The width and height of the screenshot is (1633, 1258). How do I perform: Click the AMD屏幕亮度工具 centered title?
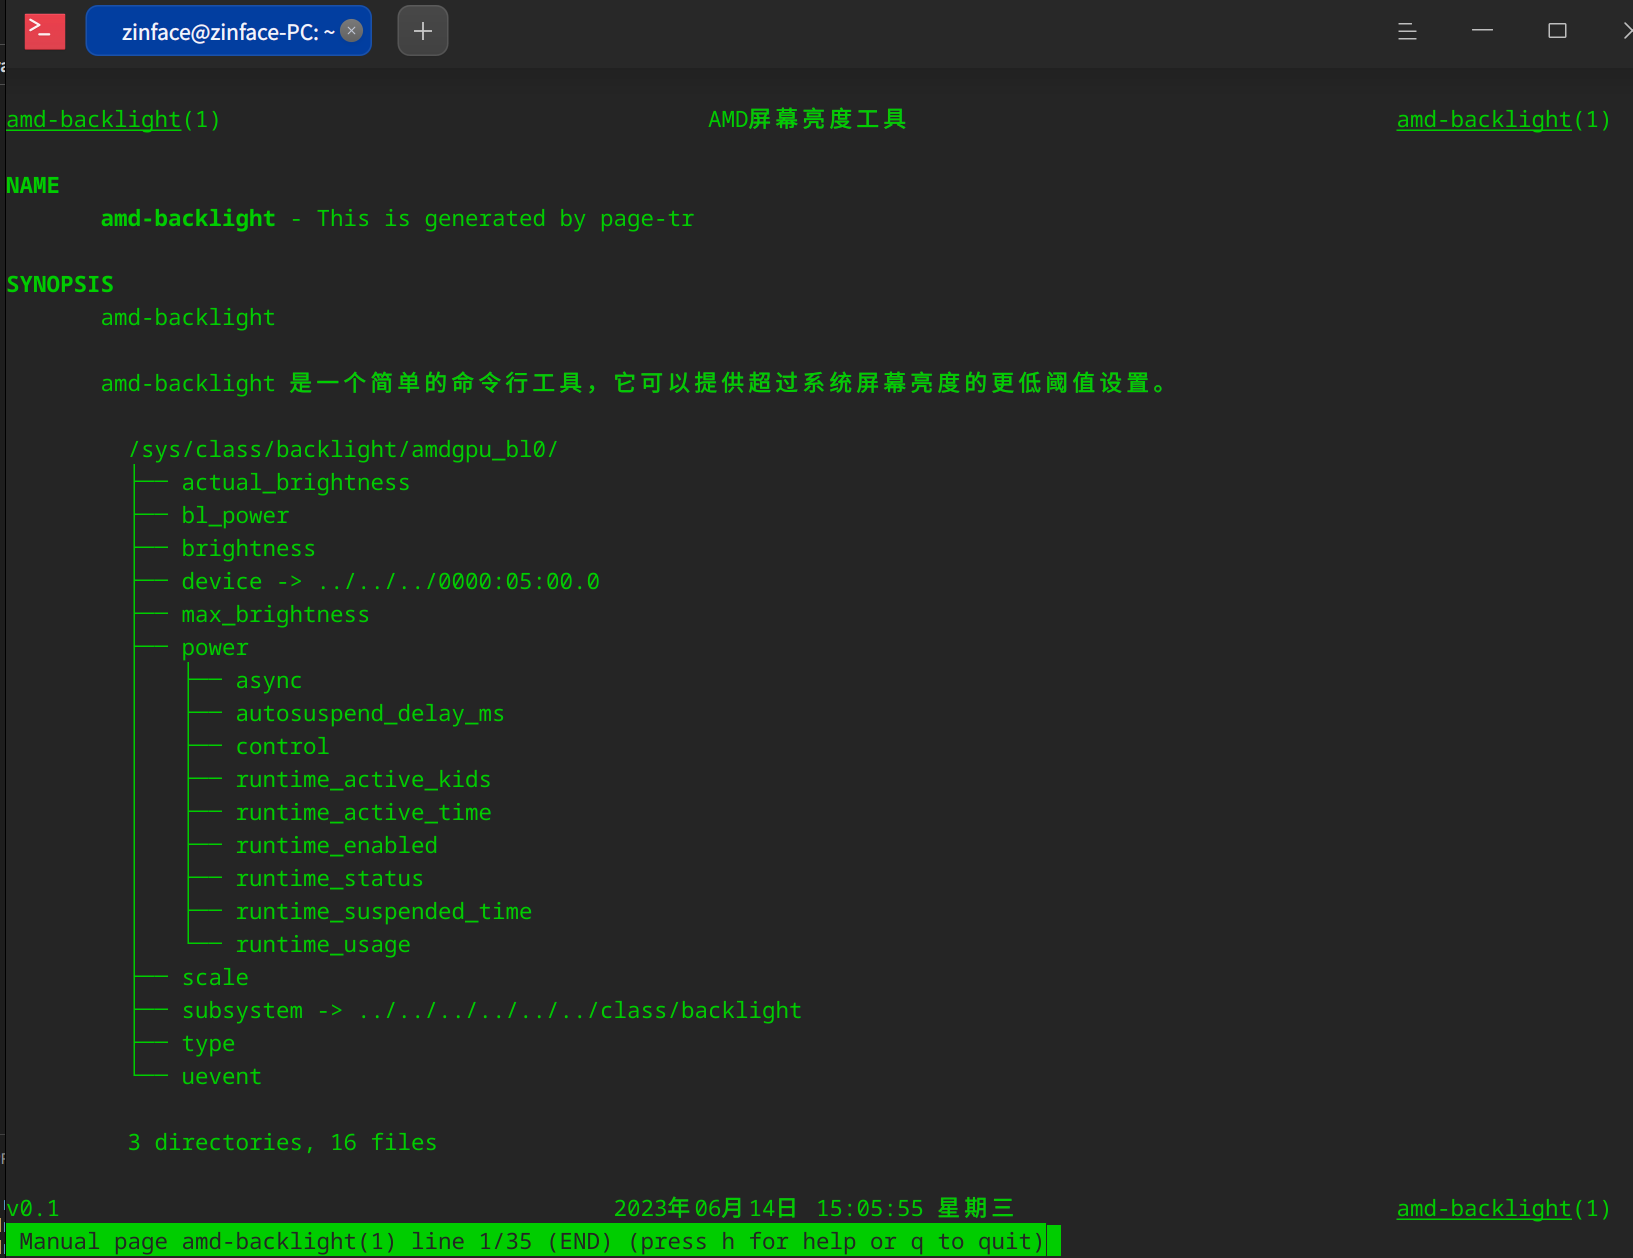pyautogui.click(x=807, y=120)
